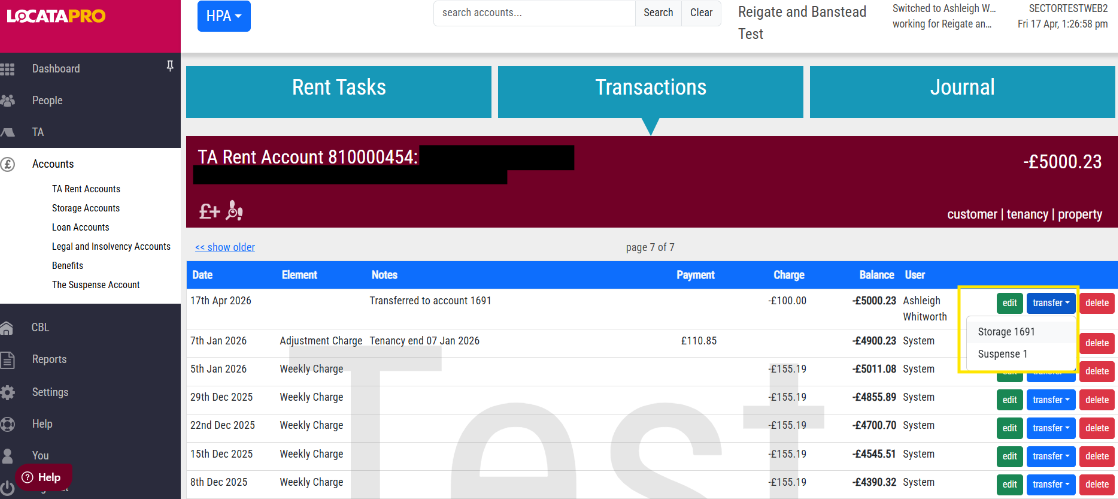Click the £+ add payment icon
Viewport: 1118px width, 499px height.
coord(209,211)
